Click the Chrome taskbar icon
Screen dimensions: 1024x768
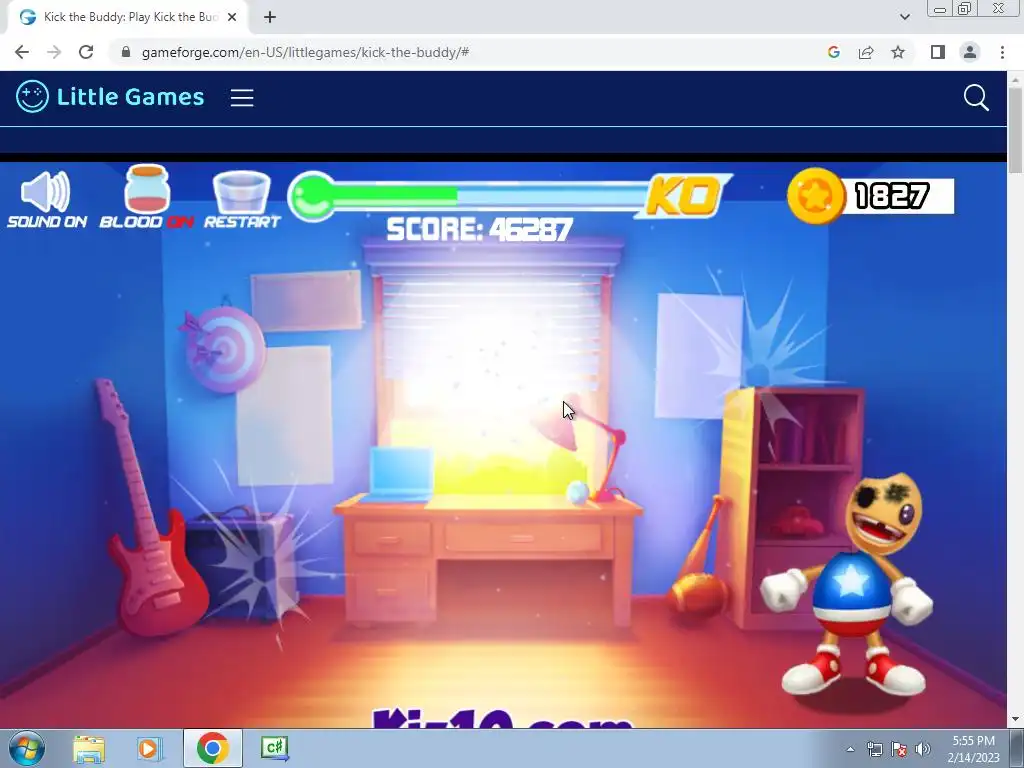(212, 748)
